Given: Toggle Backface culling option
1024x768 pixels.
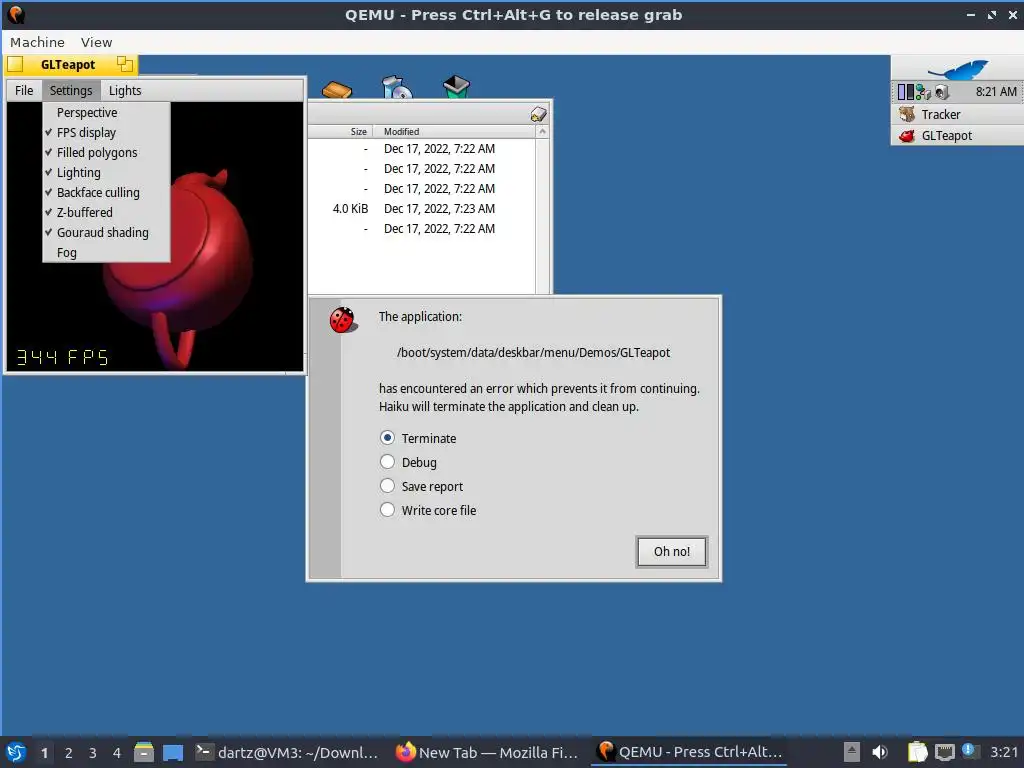Looking at the screenshot, I should [106, 193].
